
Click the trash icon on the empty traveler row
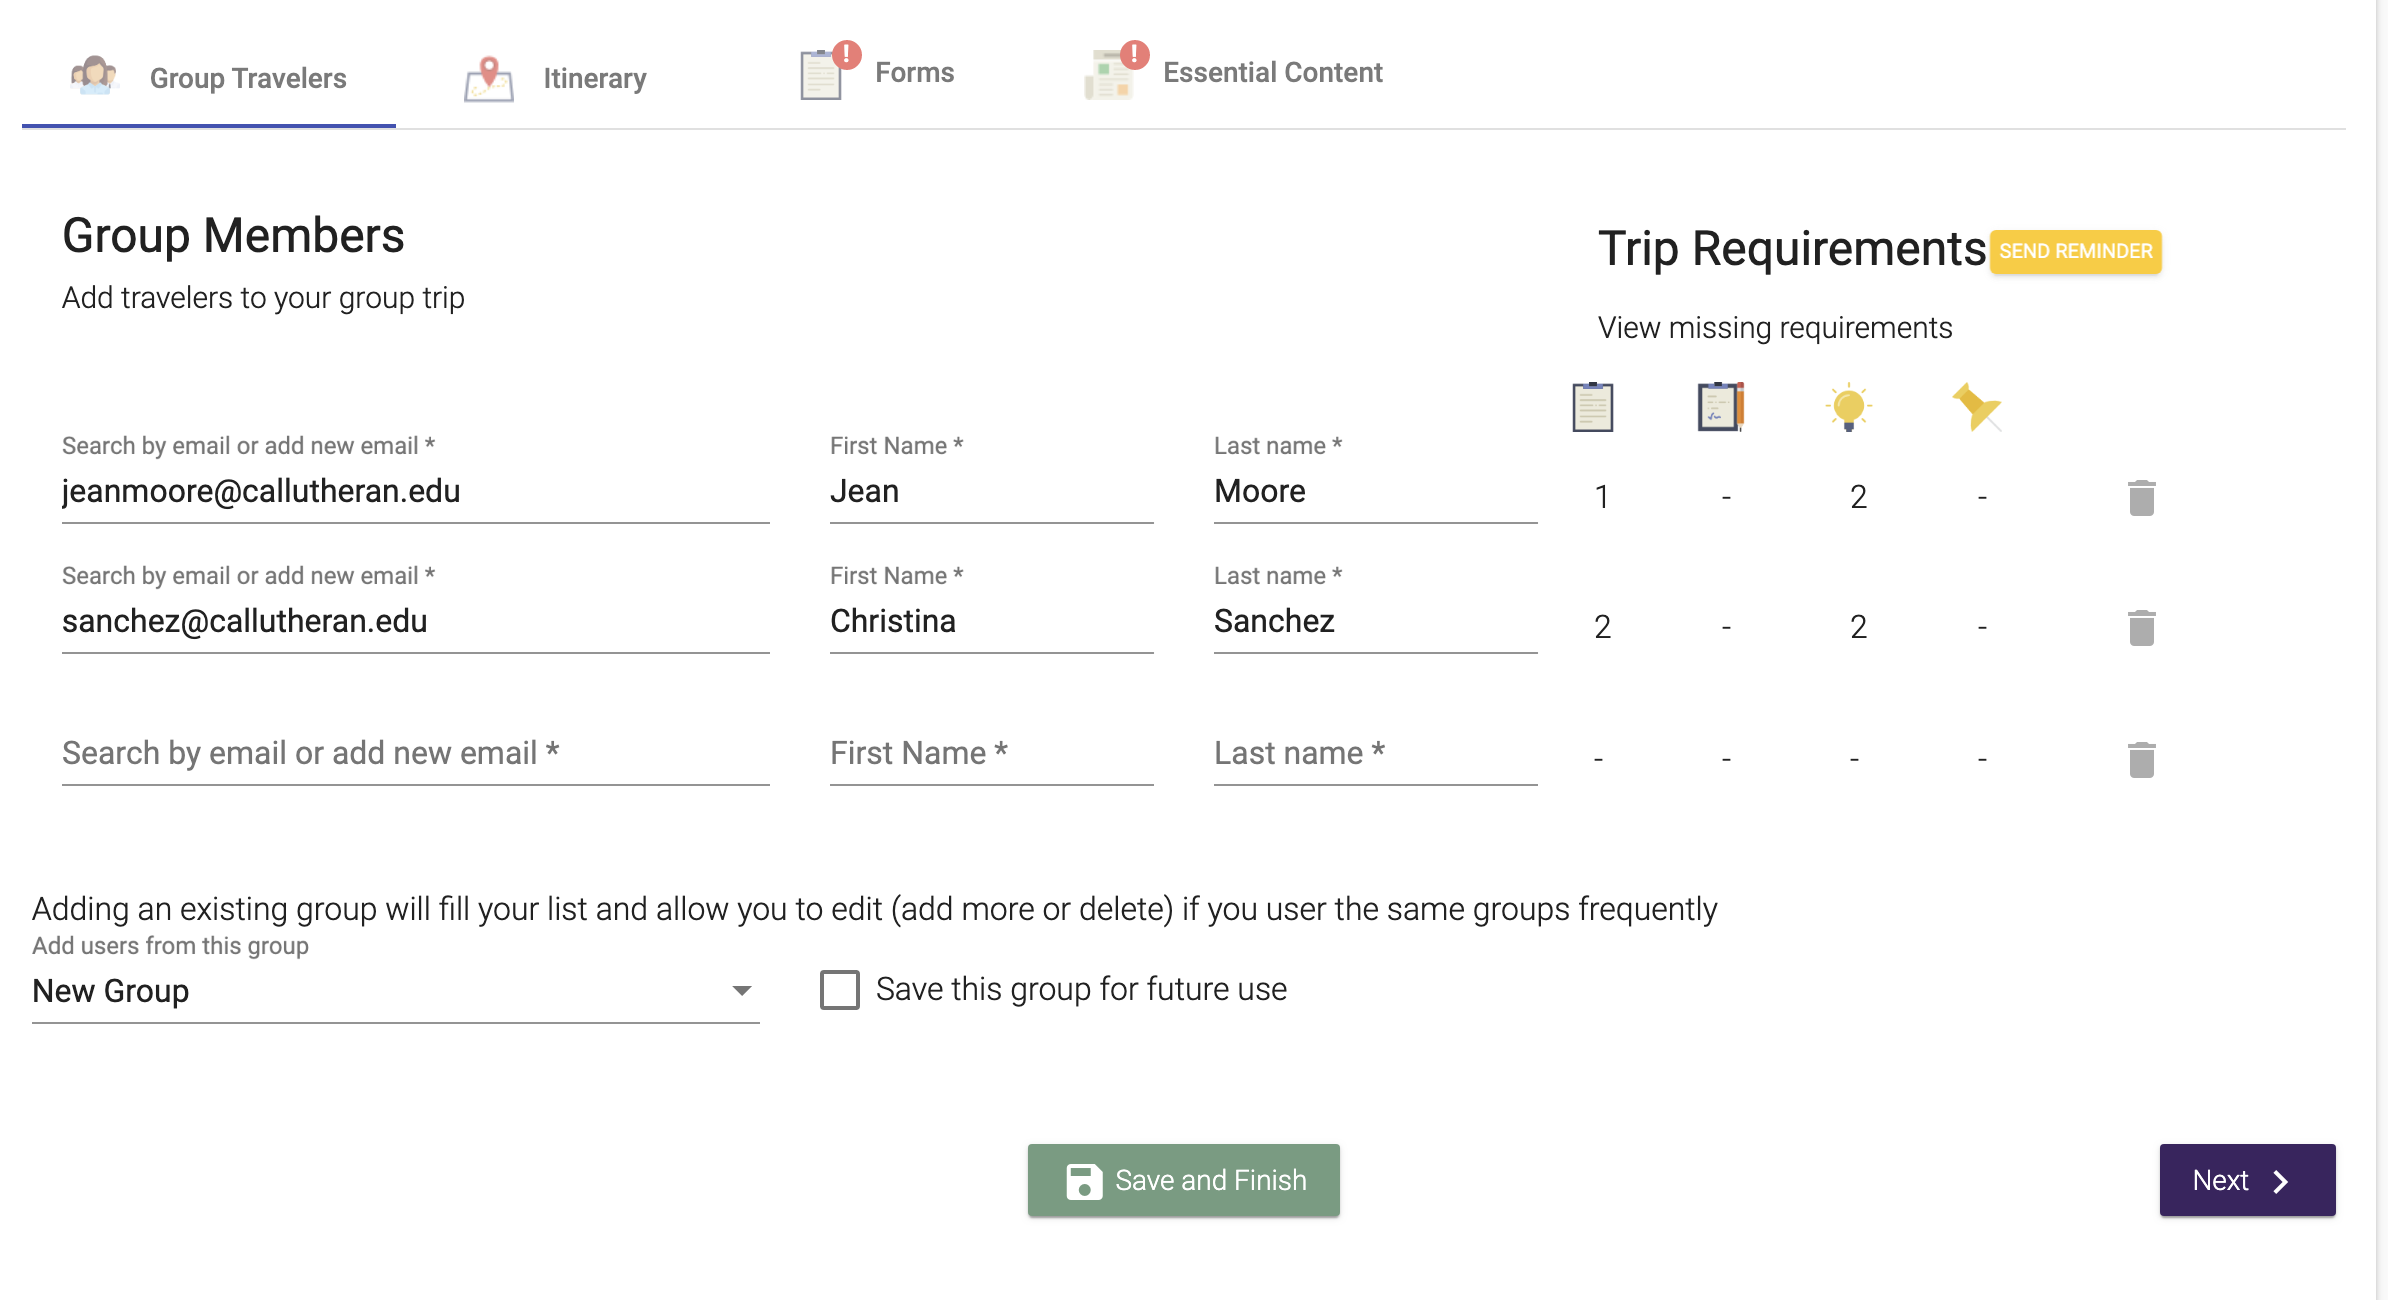pyautogui.click(x=2140, y=760)
